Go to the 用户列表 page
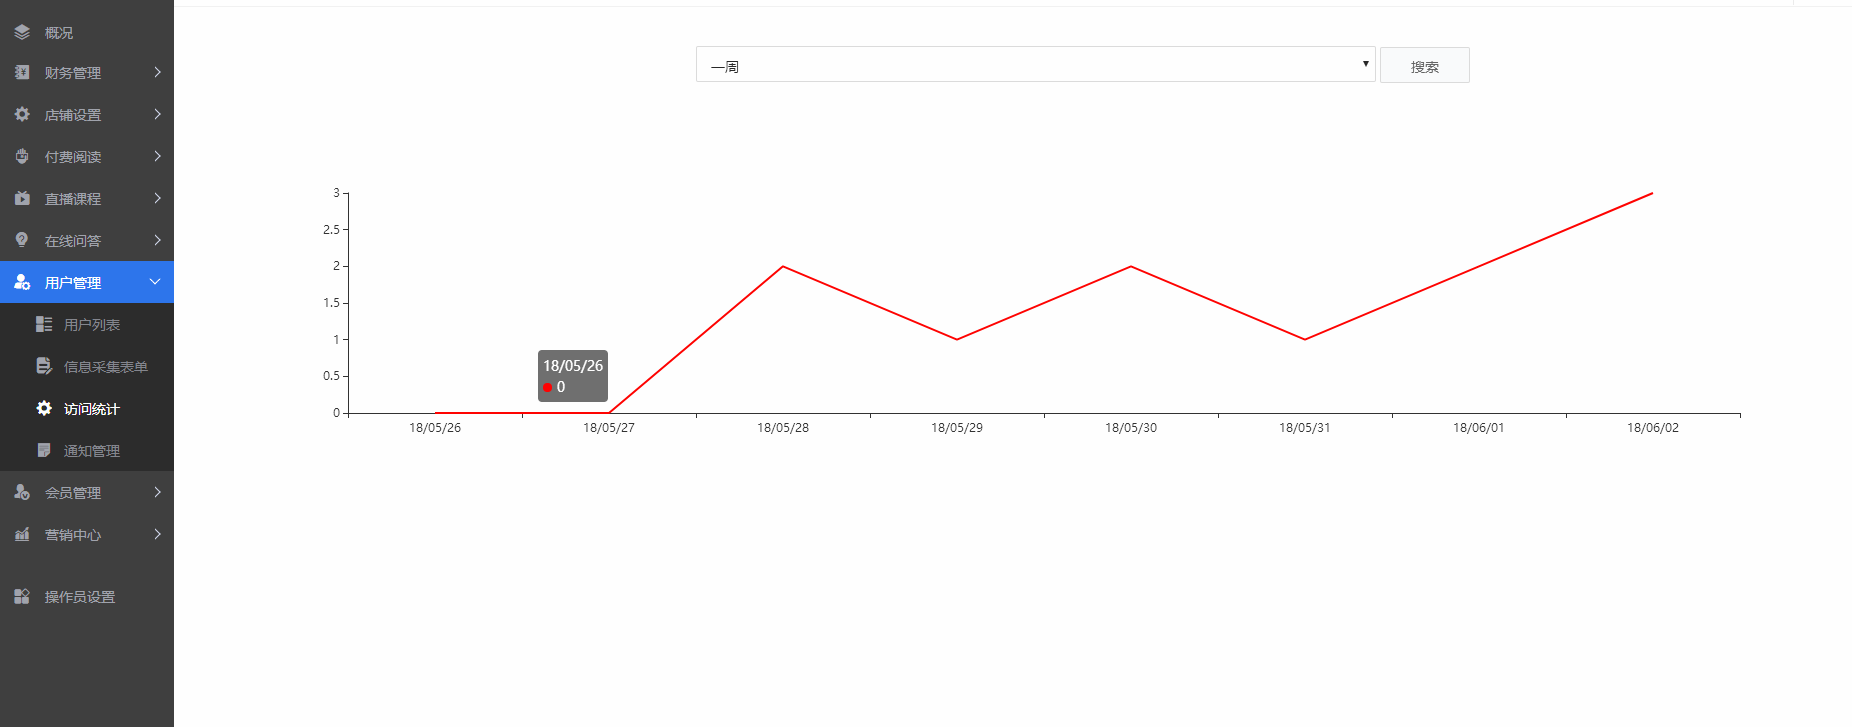The image size is (1852, 727). pos(87,324)
